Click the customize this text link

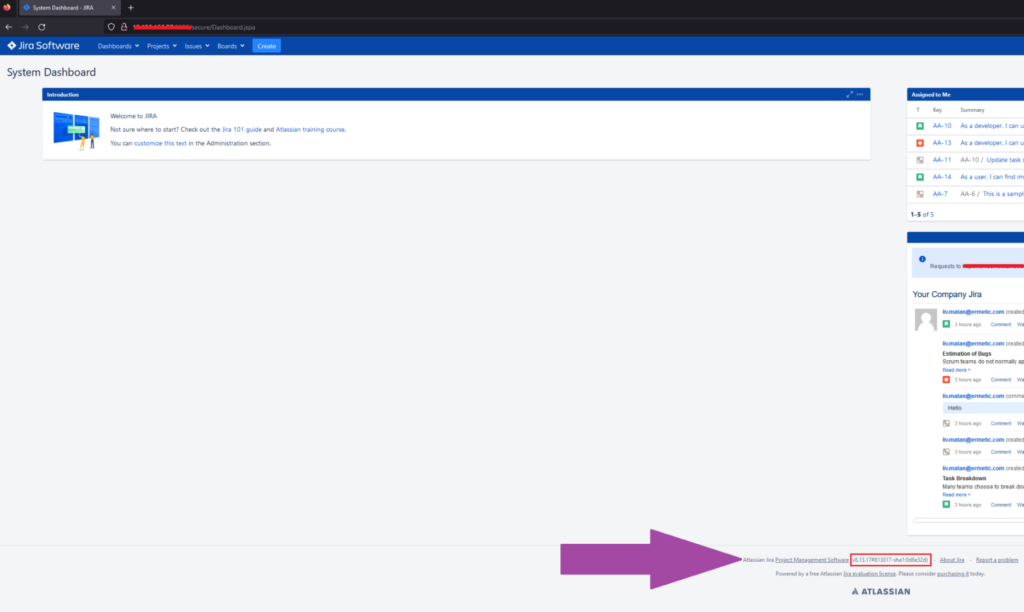pos(160,143)
